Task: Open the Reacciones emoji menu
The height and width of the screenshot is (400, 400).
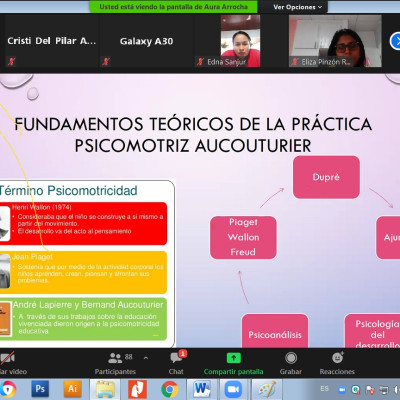Action: pos(337,363)
